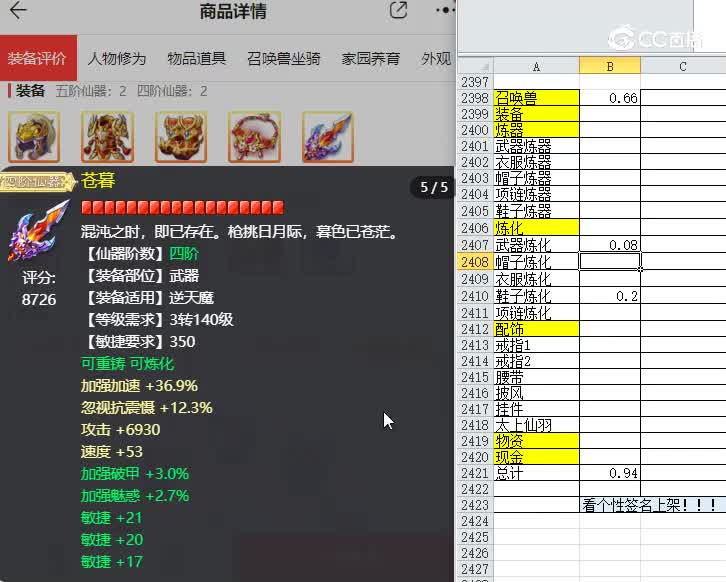The width and height of the screenshot is (726, 582).
Task: Click the 可重铸 可炼化 text
Action: tap(127, 363)
